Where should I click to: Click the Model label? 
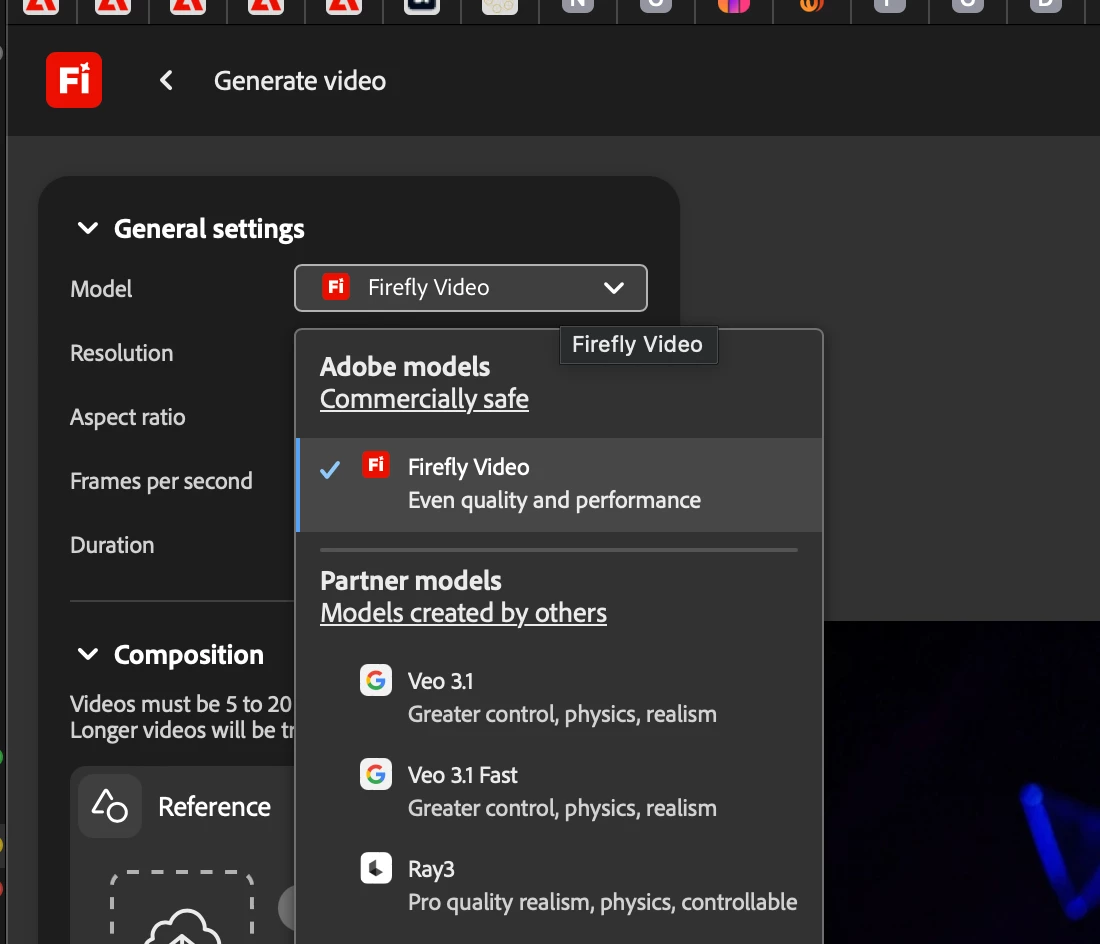(x=101, y=289)
